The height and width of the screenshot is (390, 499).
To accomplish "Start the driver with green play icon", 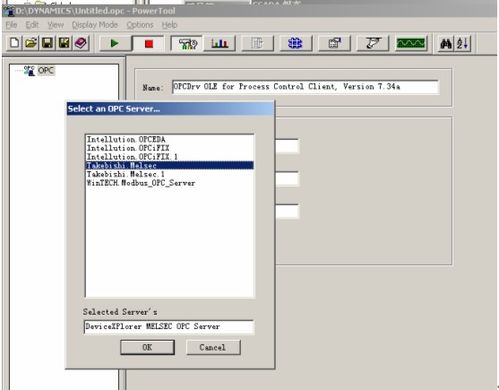I will [115, 43].
